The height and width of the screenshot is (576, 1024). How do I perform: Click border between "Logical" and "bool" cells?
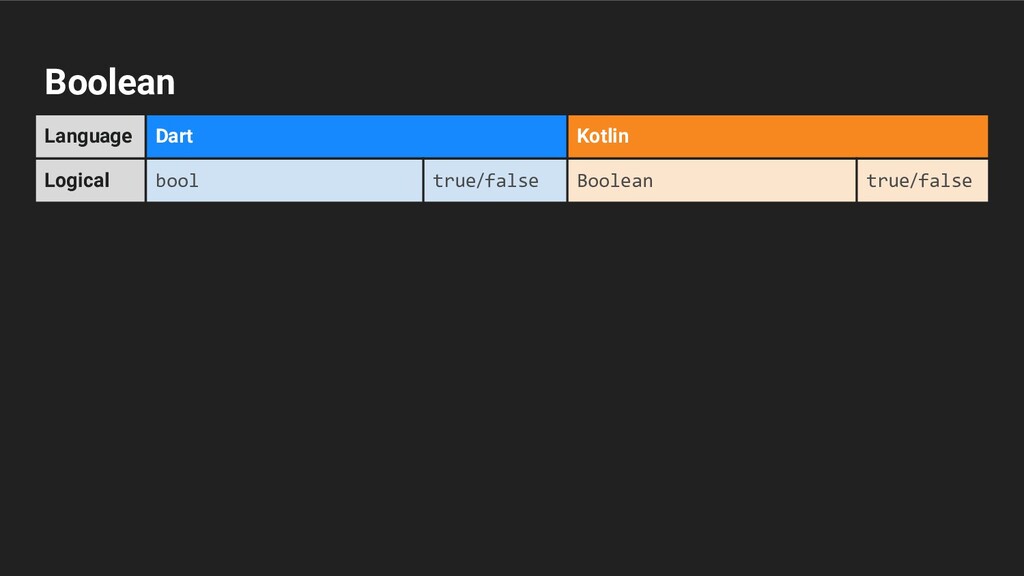(x=146, y=181)
